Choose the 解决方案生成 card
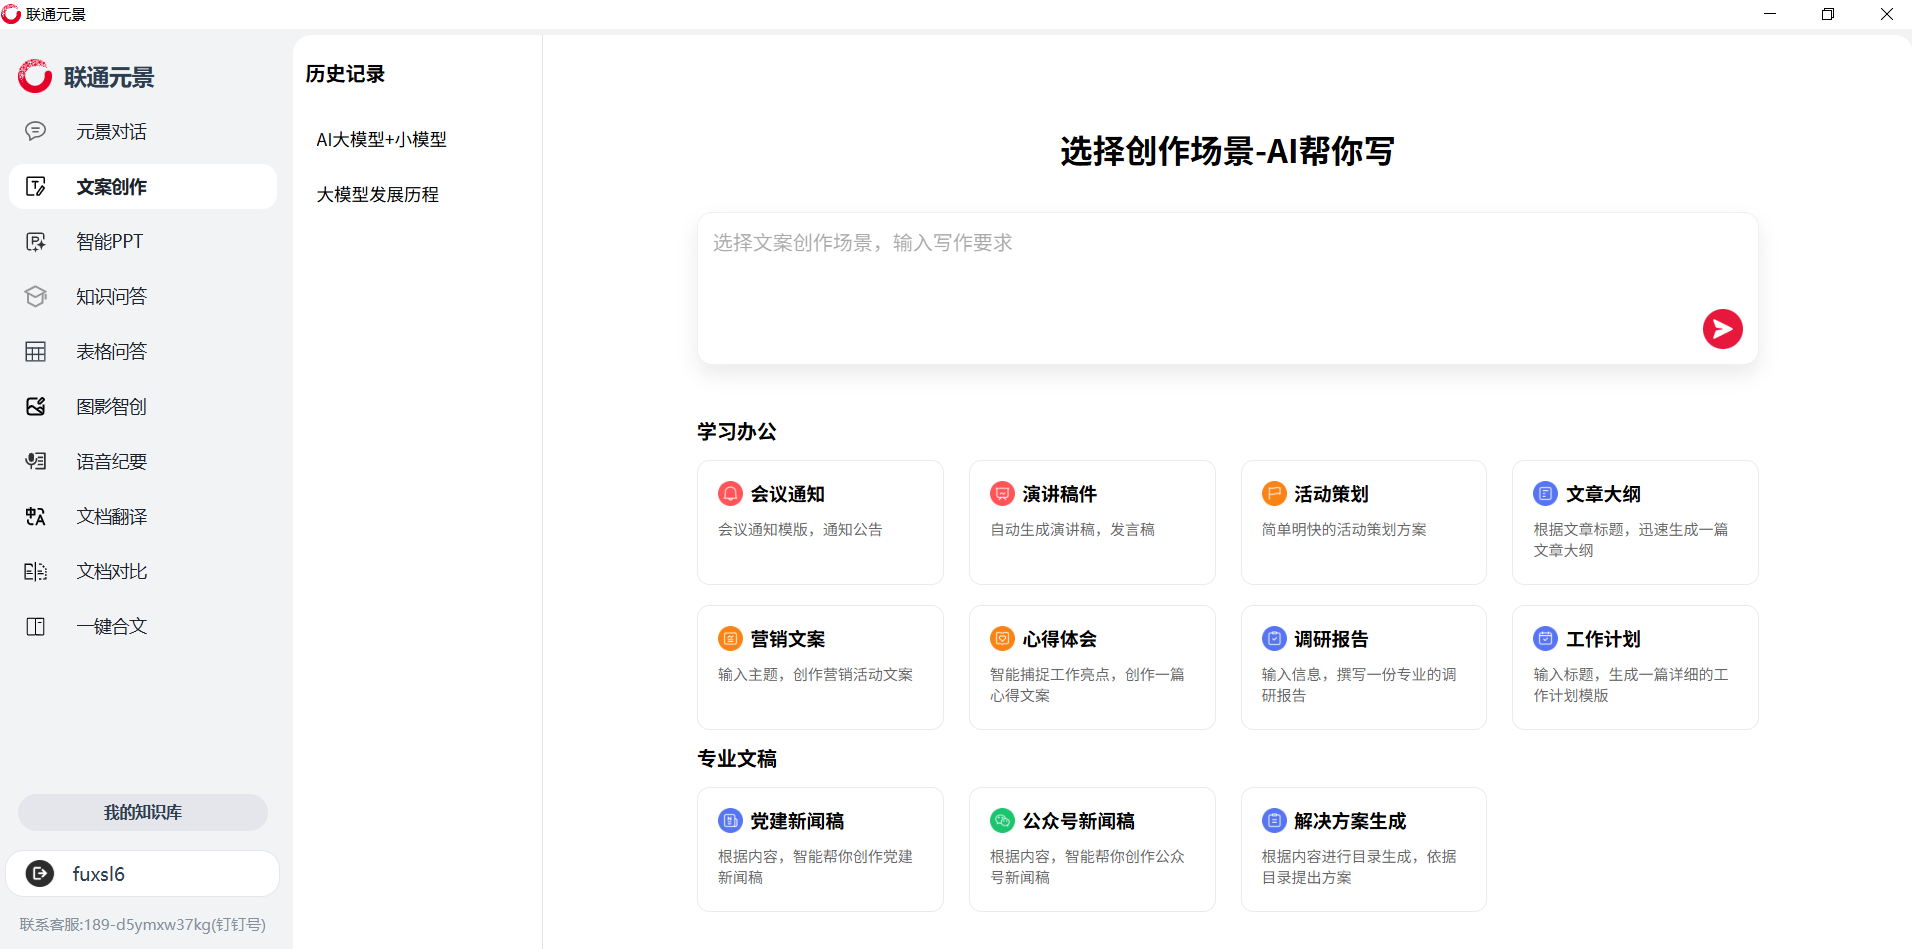This screenshot has width=1912, height=949. click(1363, 849)
